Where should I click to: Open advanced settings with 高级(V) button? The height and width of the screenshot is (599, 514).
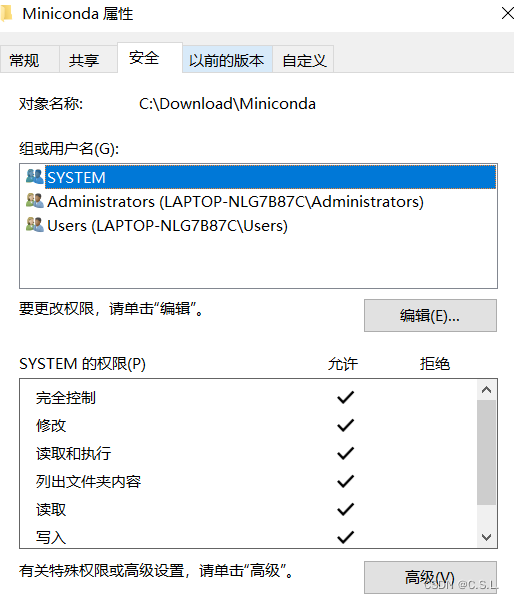point(430,577)
